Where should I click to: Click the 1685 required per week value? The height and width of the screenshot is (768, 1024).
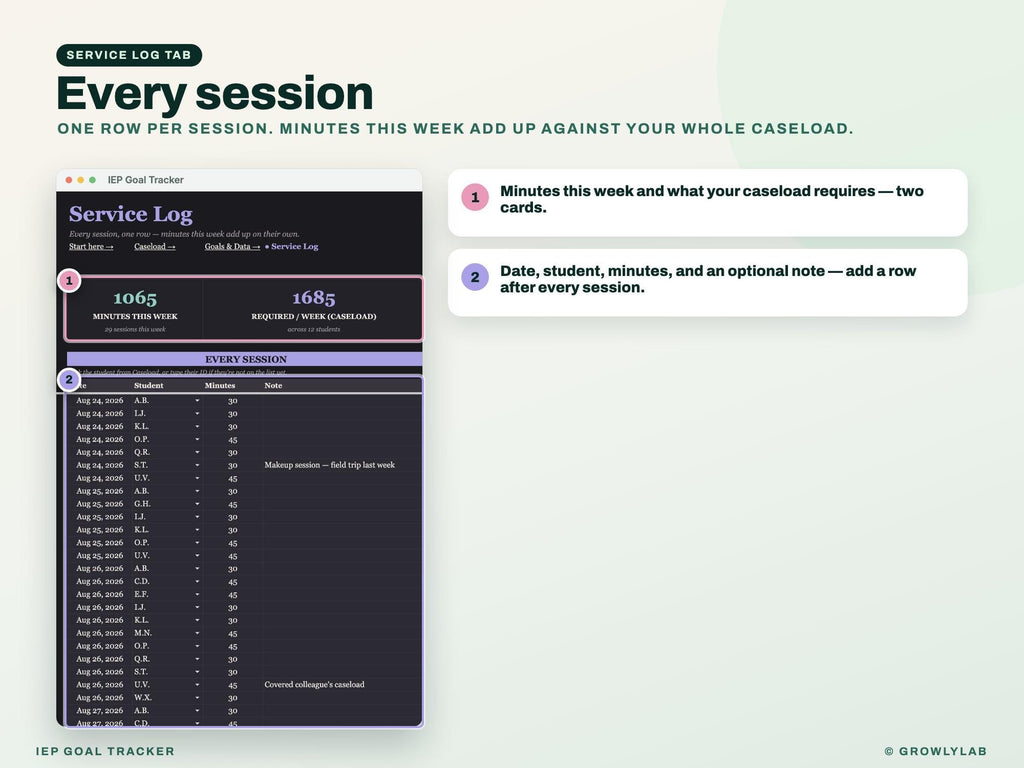(313, 298)
